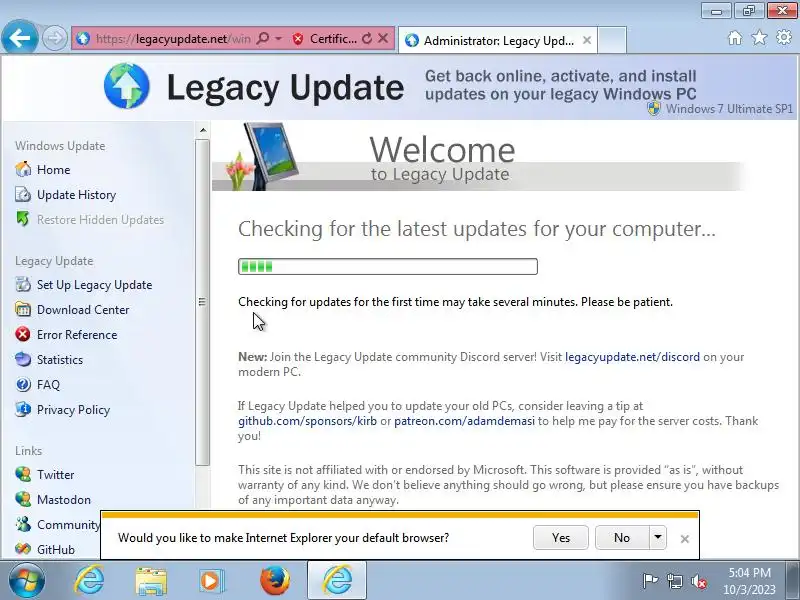Viewport: 800px width, 600px height.
Task: Click the Update History clock icon
Action: [x=23, y=194]
